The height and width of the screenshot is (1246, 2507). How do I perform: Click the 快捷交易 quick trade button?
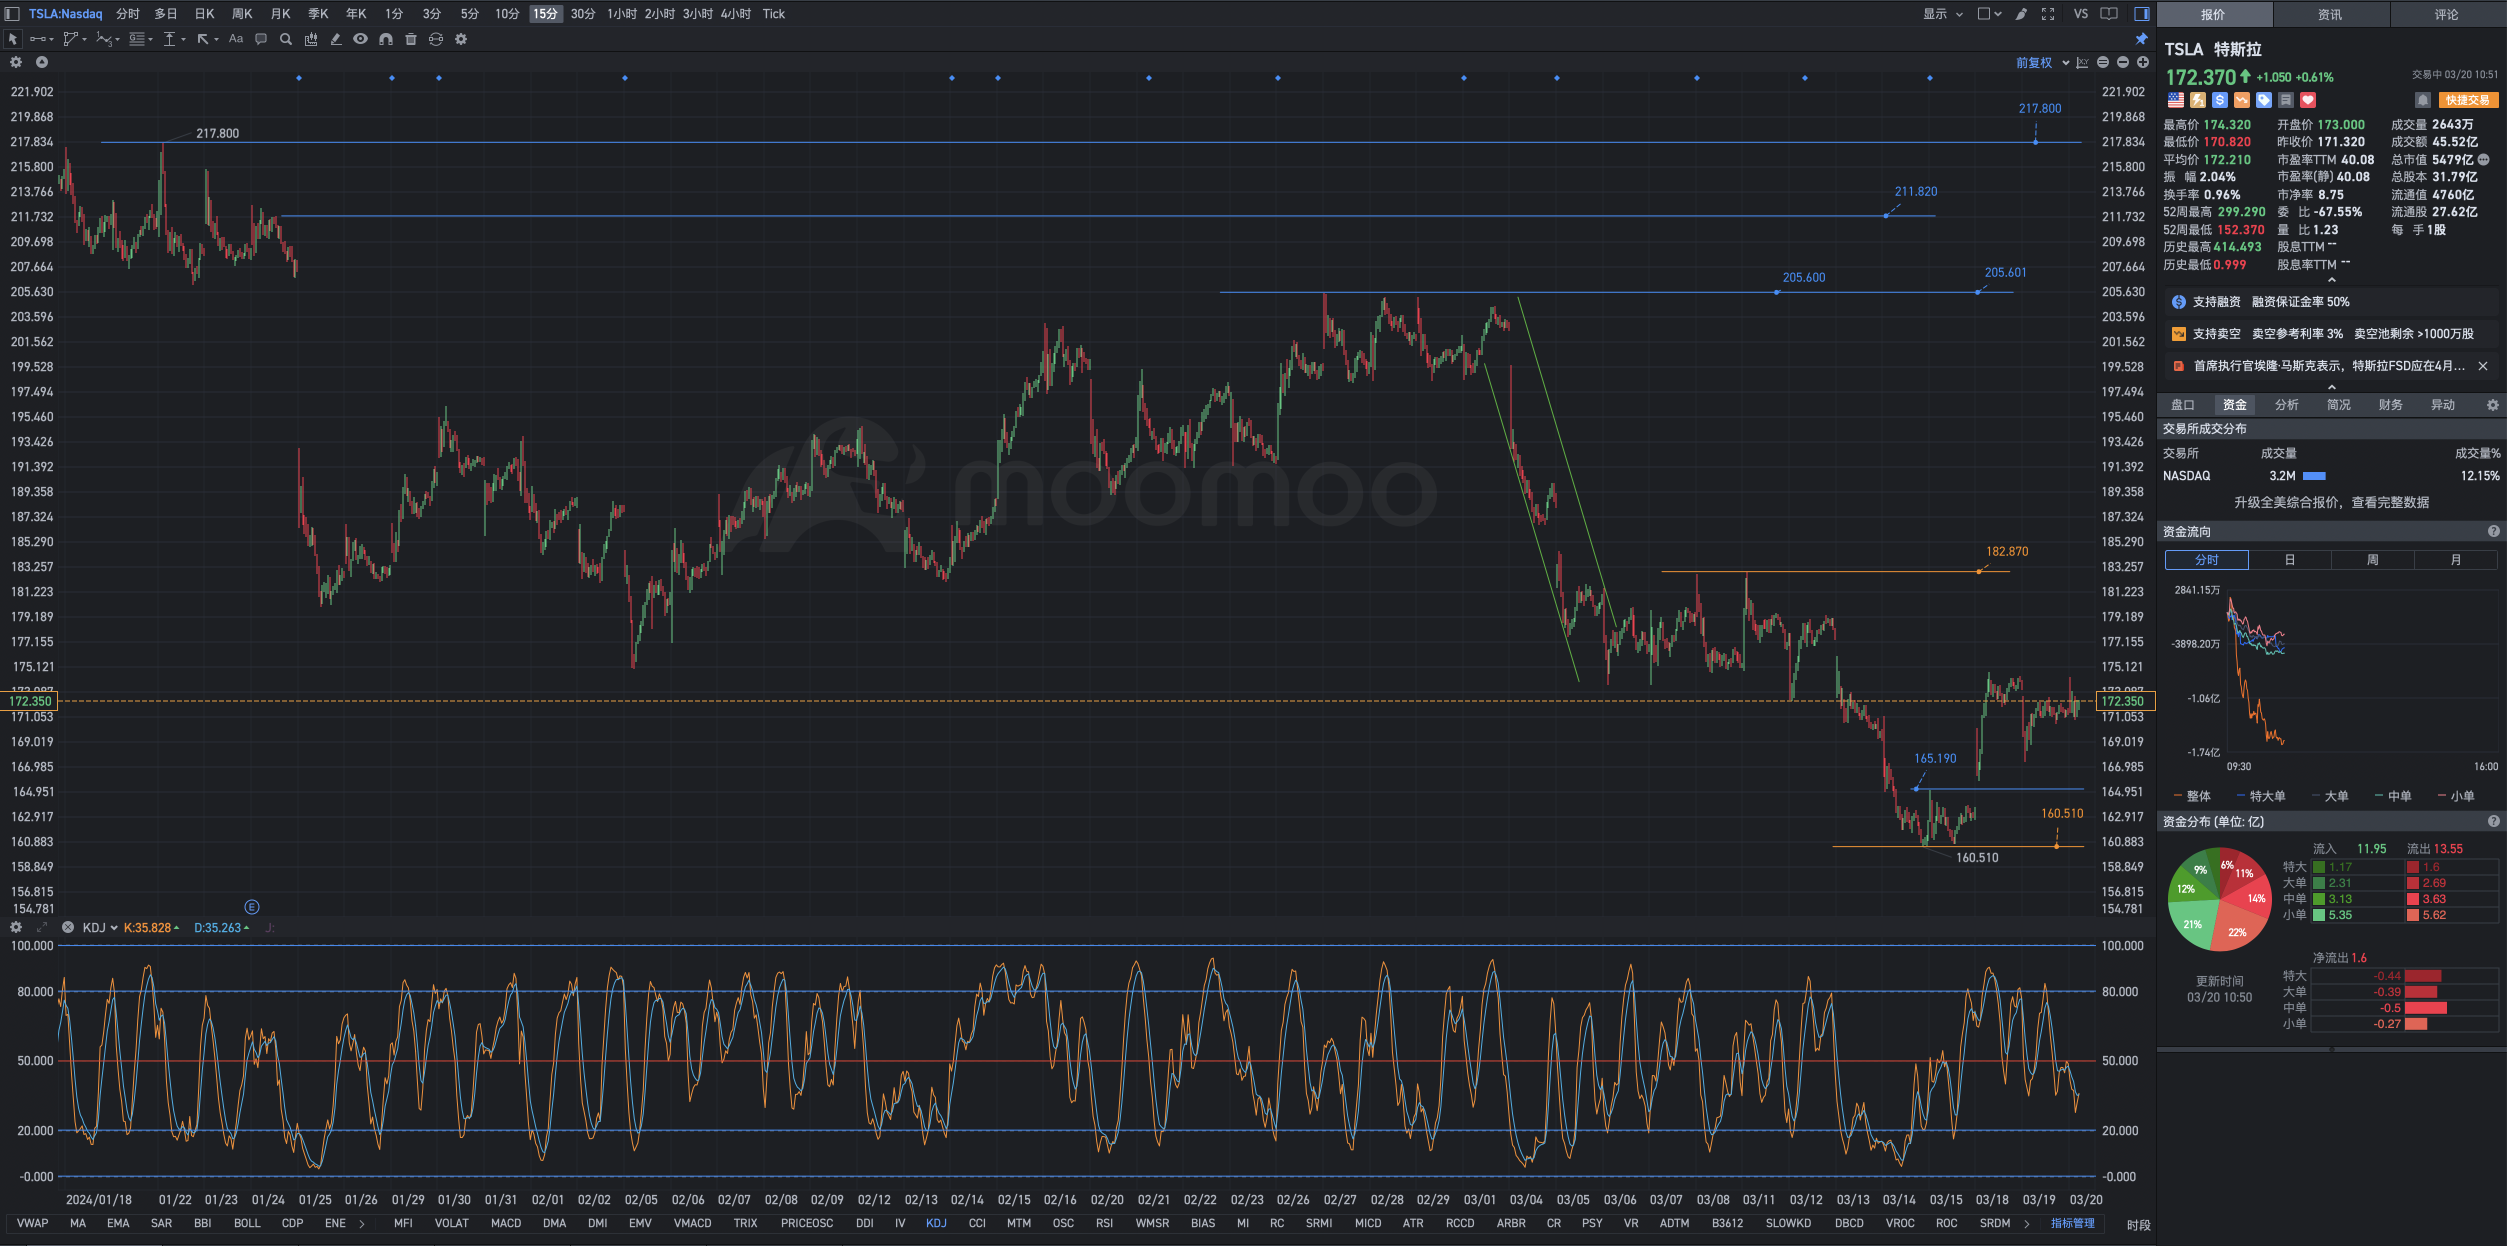[2468, 100]
